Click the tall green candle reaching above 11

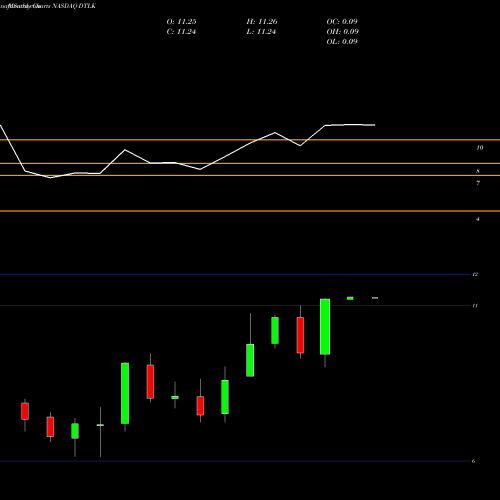[x=325, y=327]
